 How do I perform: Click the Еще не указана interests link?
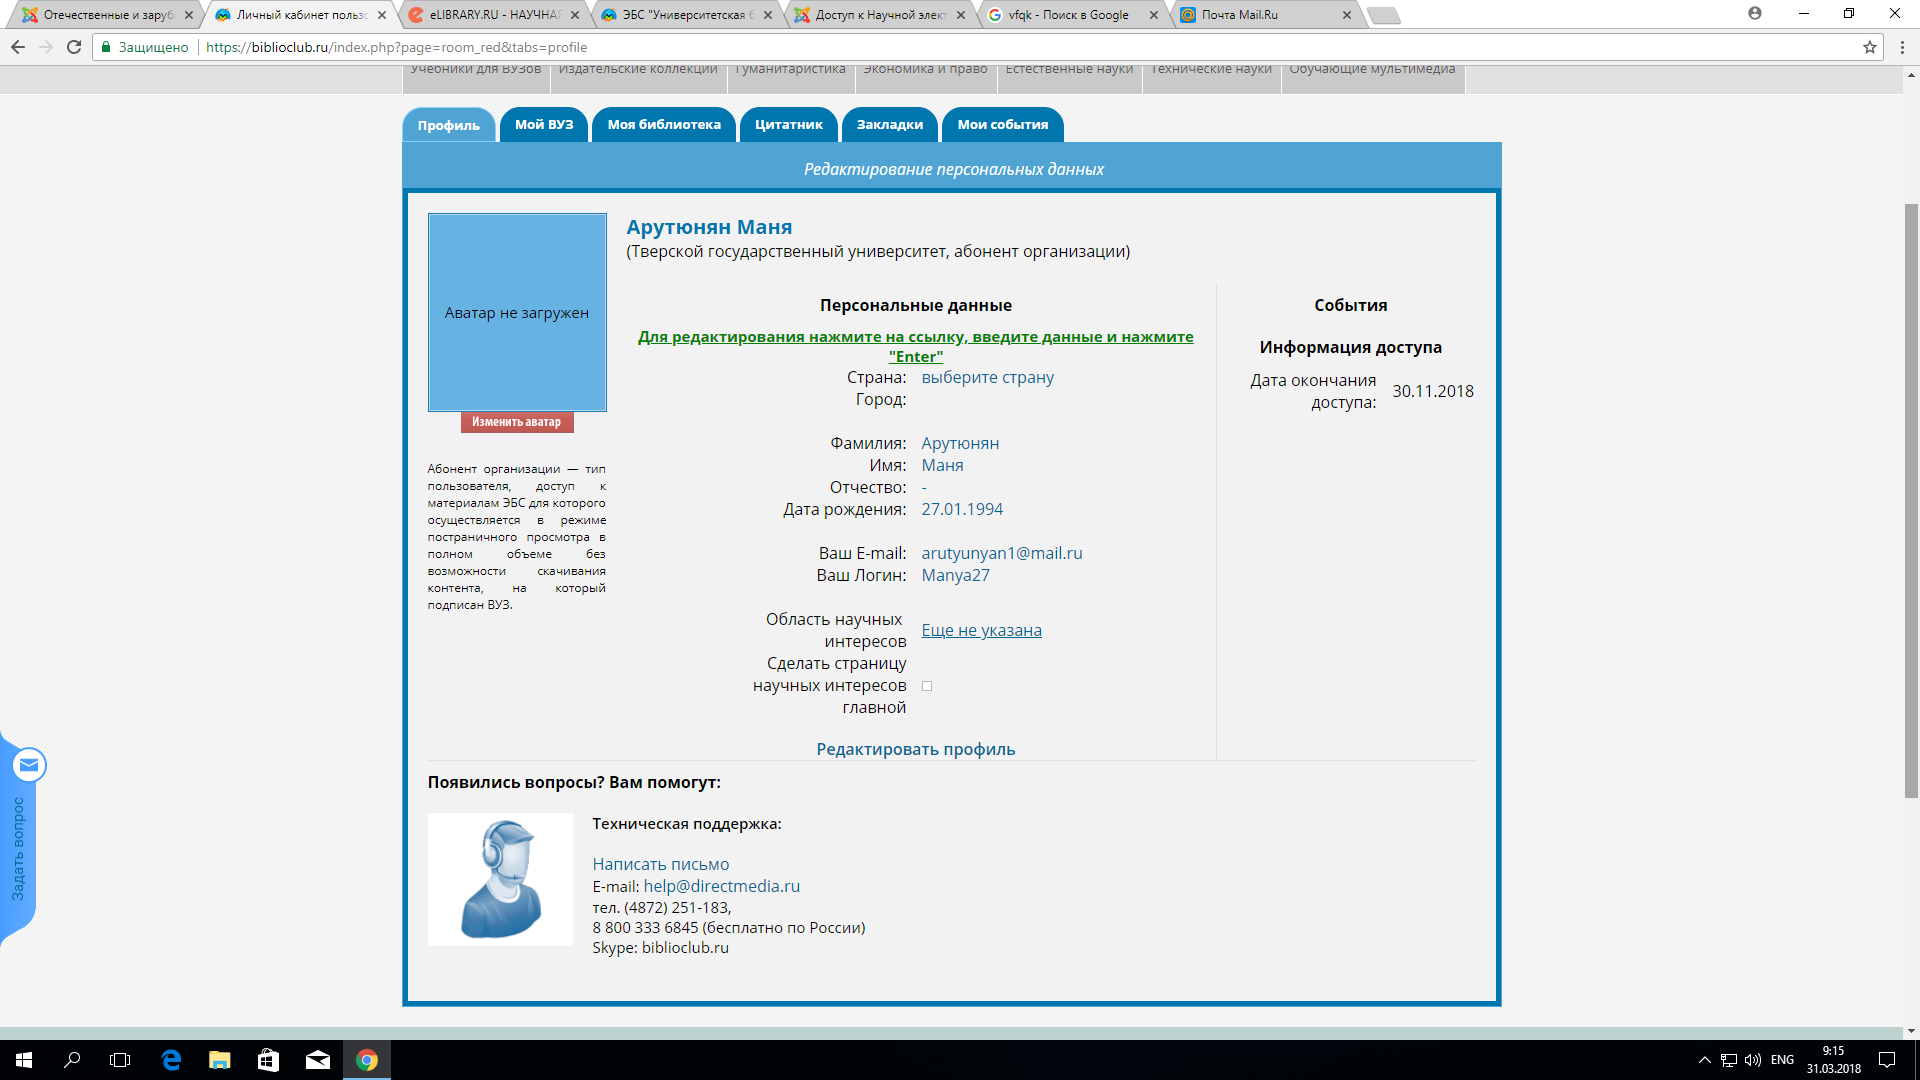point(981,630)
